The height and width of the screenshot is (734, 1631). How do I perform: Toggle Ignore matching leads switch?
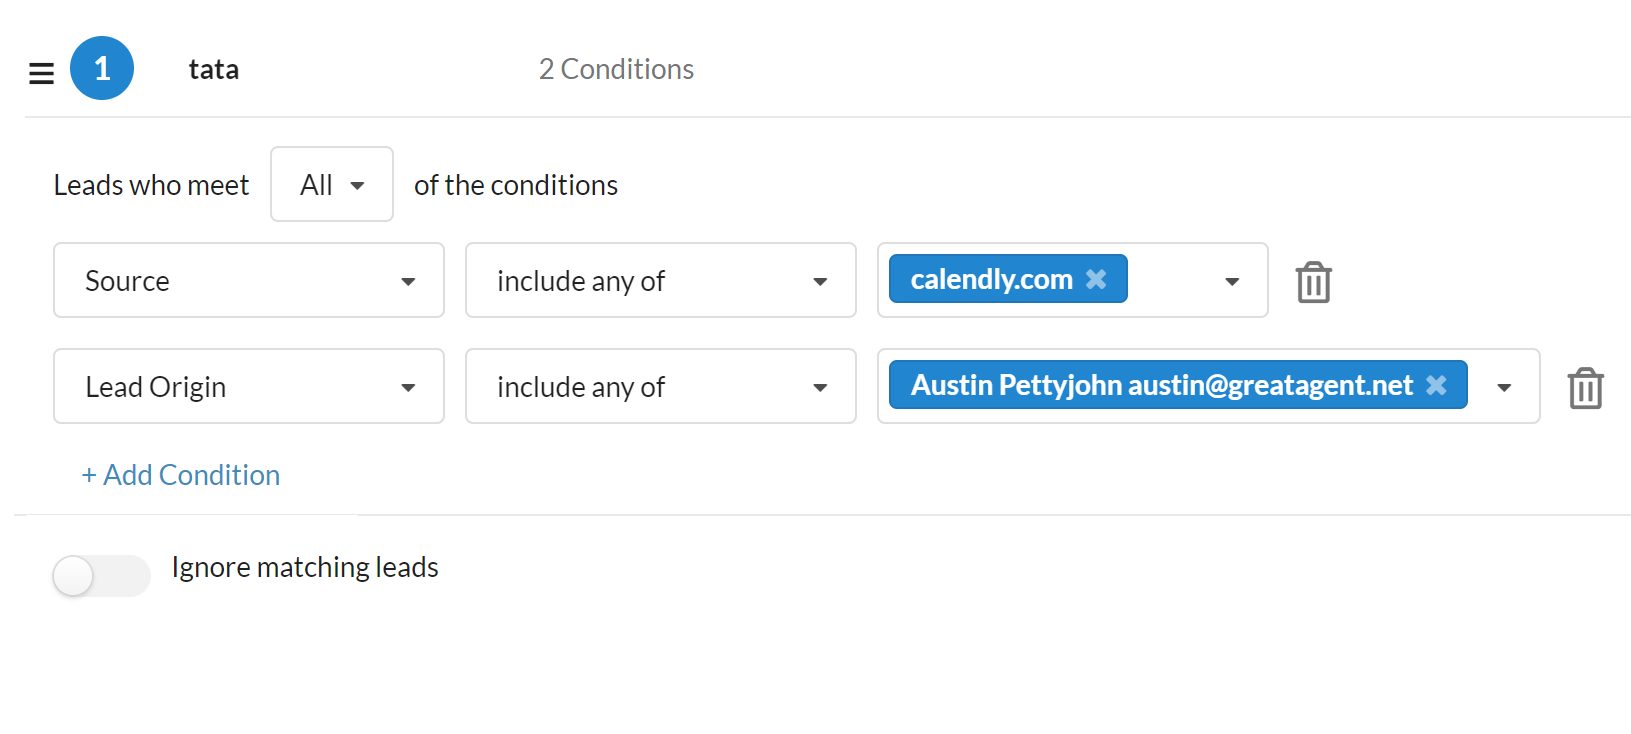click(x=101, y=575)
